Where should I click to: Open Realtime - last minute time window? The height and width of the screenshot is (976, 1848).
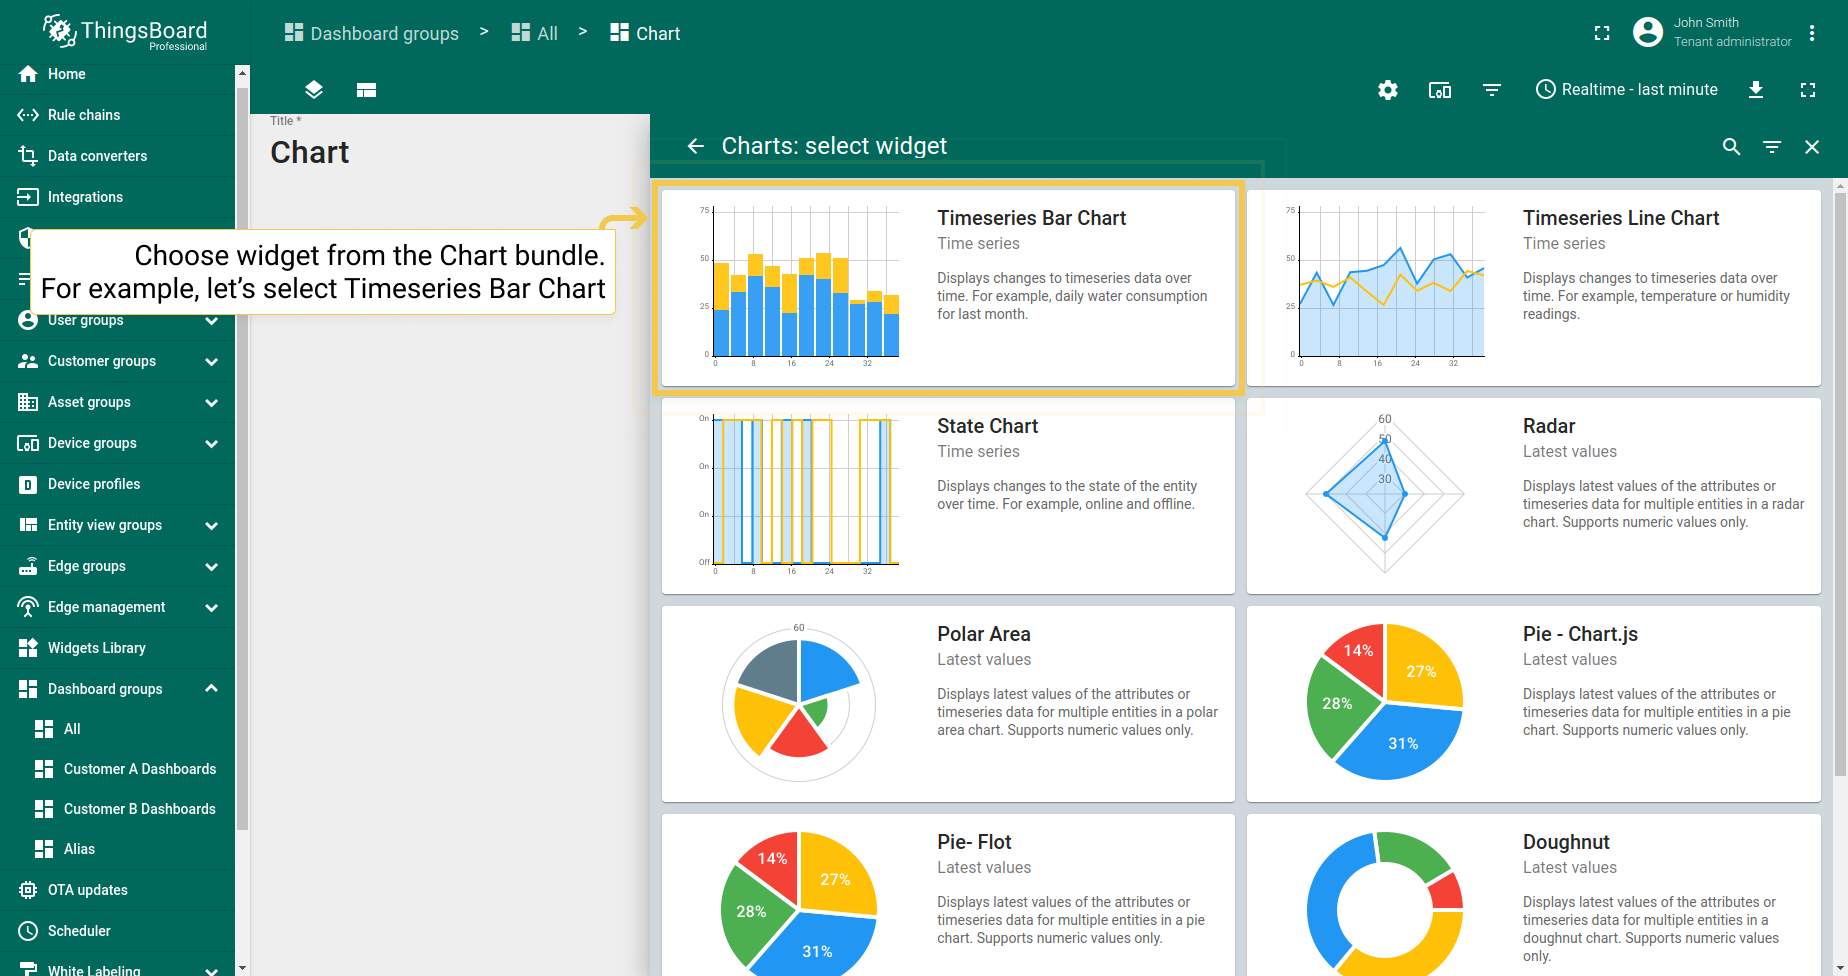point(1627,90)
